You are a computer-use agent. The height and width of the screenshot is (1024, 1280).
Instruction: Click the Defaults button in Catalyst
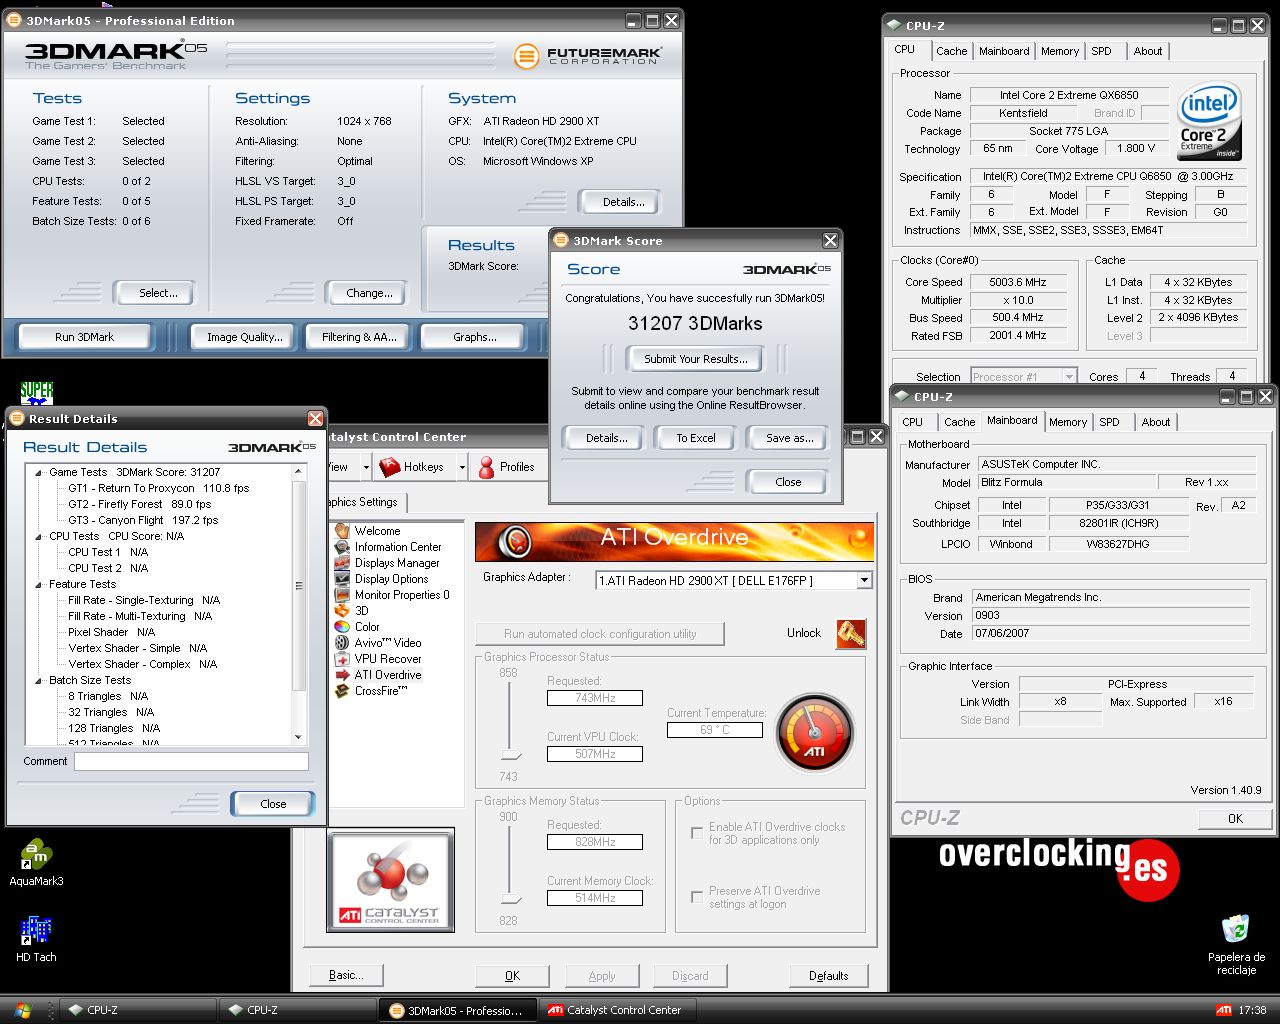[828, 976]
